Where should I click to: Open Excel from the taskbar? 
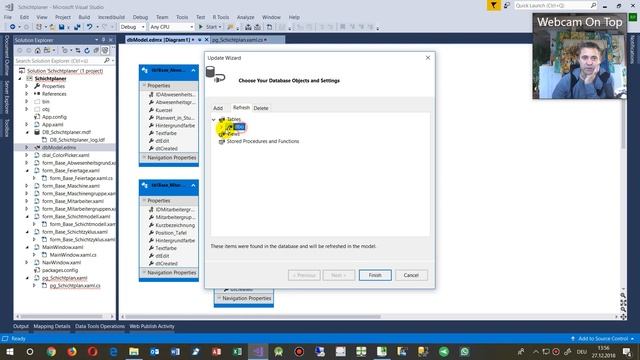[237, 351]
